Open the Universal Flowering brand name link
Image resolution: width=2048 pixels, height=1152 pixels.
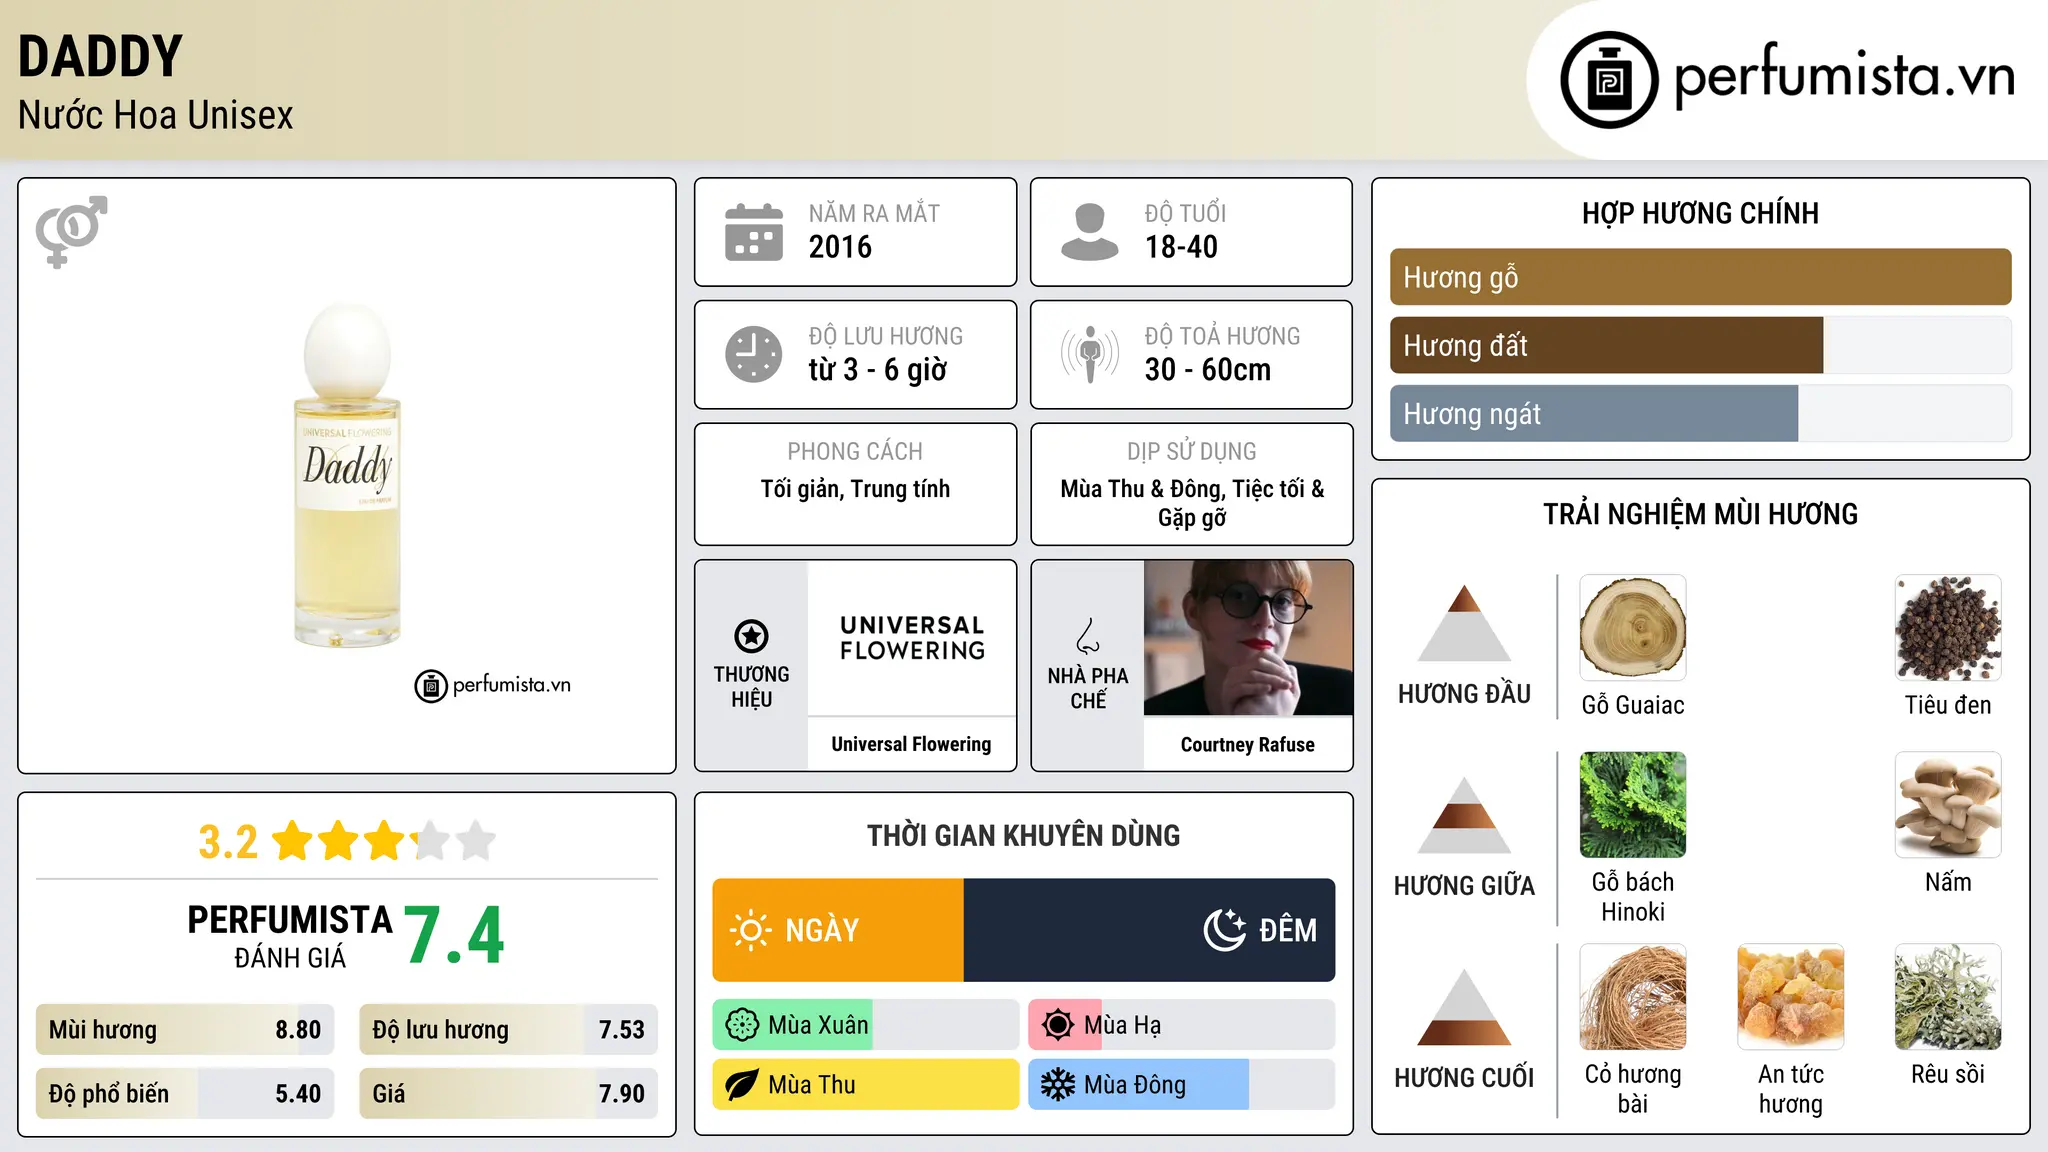(x=911, y=744)
